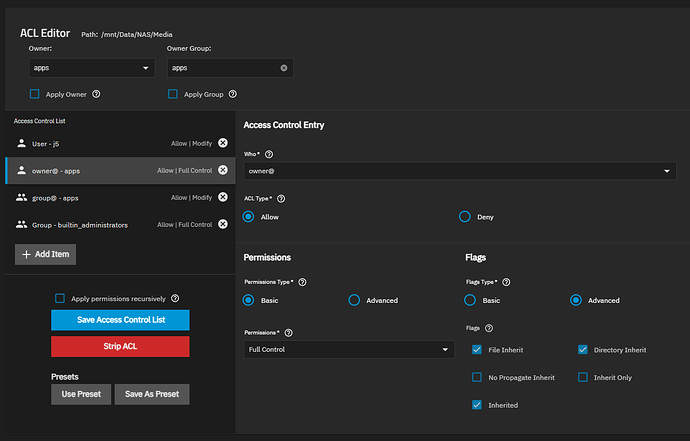Screen dimensions: 690x441
Task: Select the Deny ACL type
Action: click(x=465, y=216)
